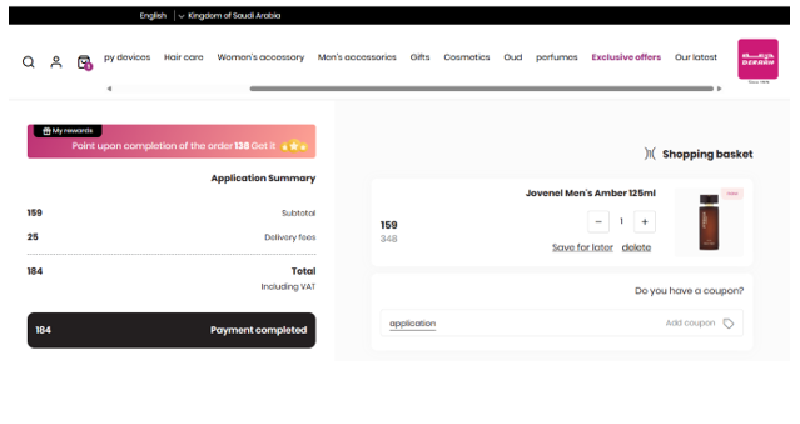This screenshot has height=424, width=800.
Task: Click the new badge on product image
Action: (x=732, y=193)
